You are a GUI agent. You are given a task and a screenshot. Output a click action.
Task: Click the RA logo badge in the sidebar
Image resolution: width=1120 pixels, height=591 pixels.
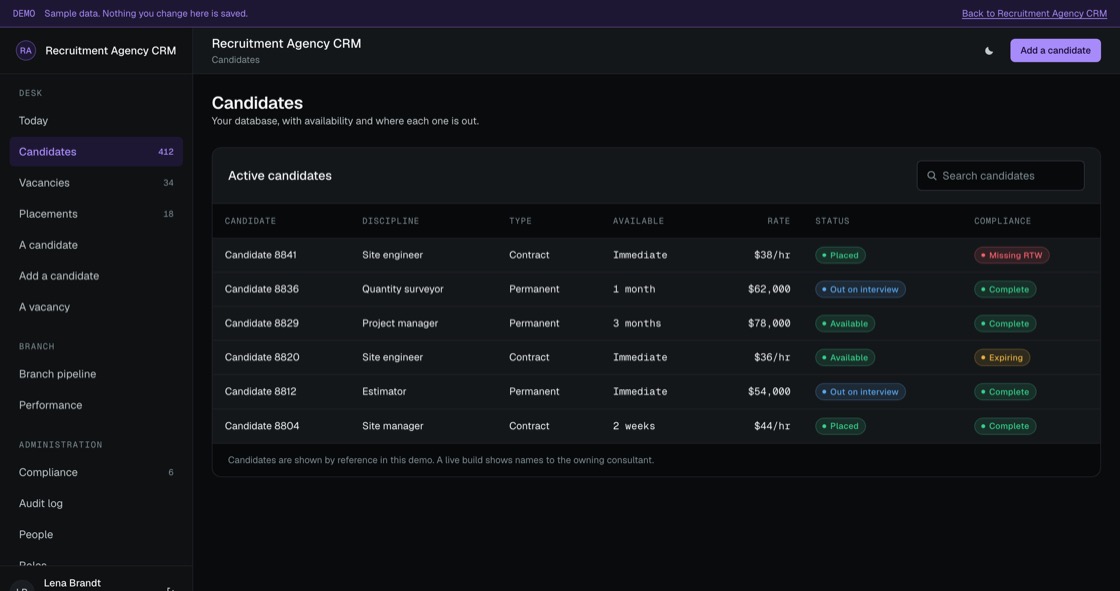[26, 51]
